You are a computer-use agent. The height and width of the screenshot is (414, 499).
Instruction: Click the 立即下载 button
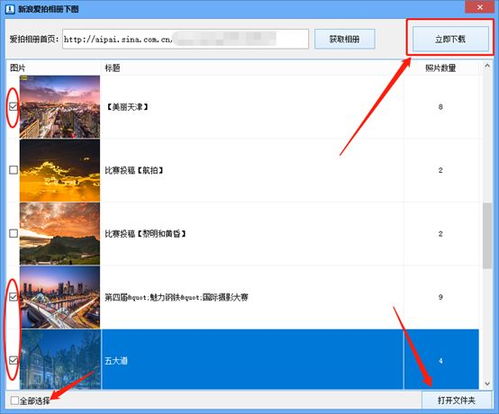(450, 39)
